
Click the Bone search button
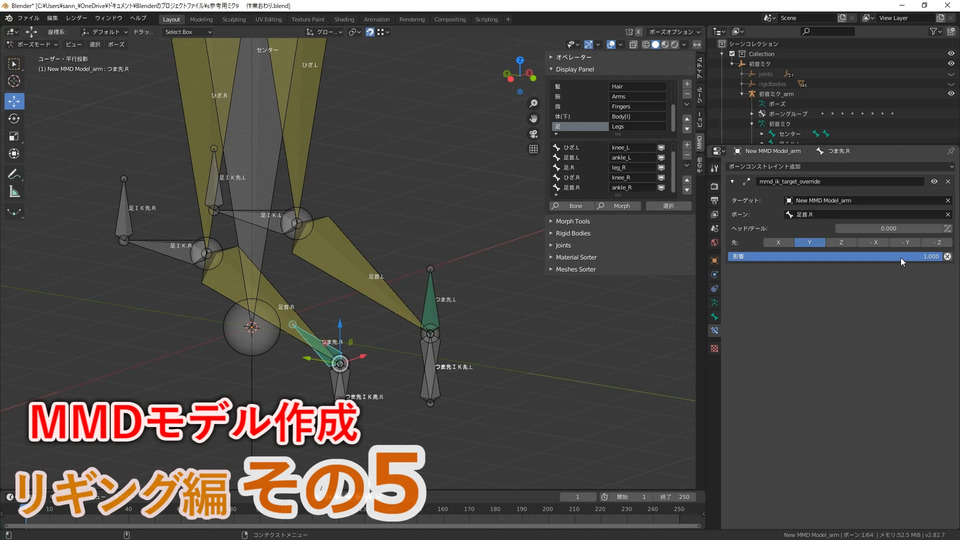(x=571, y=206)
